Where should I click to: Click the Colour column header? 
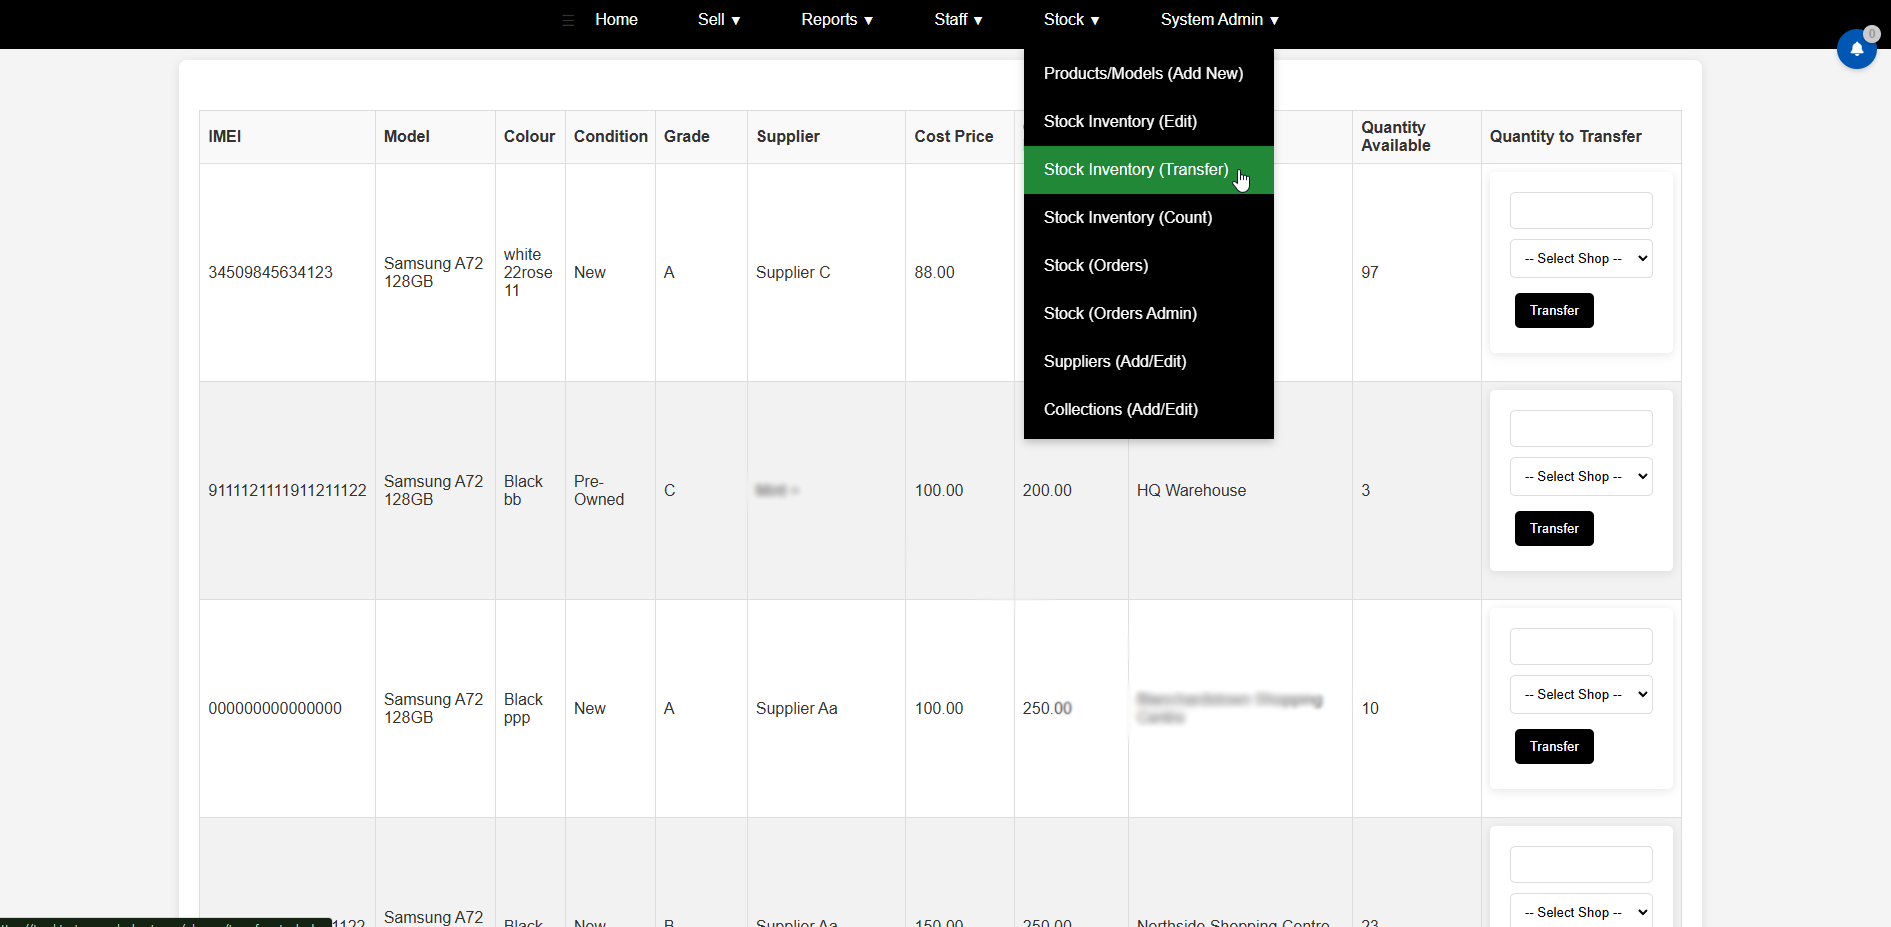(529, 137)
